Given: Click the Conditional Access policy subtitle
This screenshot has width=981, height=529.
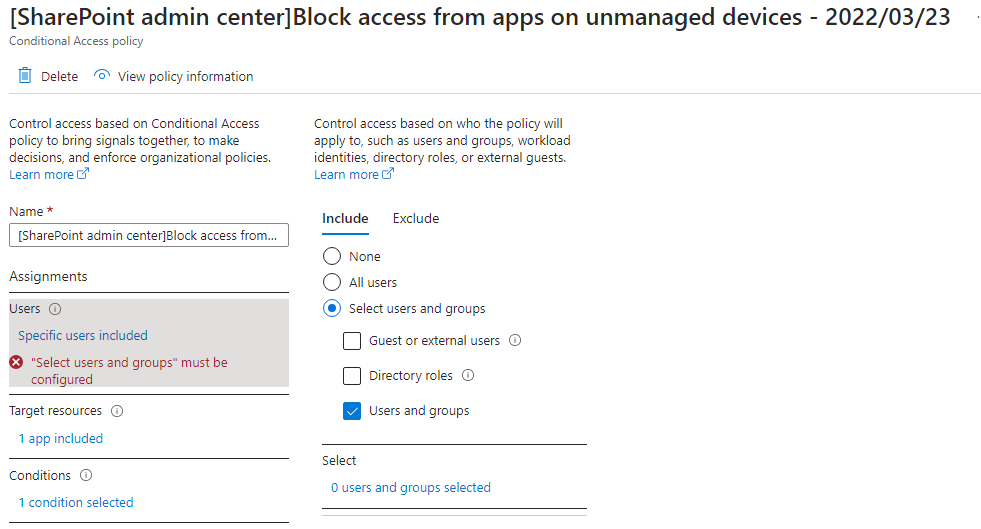Looking at the screenshot, I should [x=76, y=41].
